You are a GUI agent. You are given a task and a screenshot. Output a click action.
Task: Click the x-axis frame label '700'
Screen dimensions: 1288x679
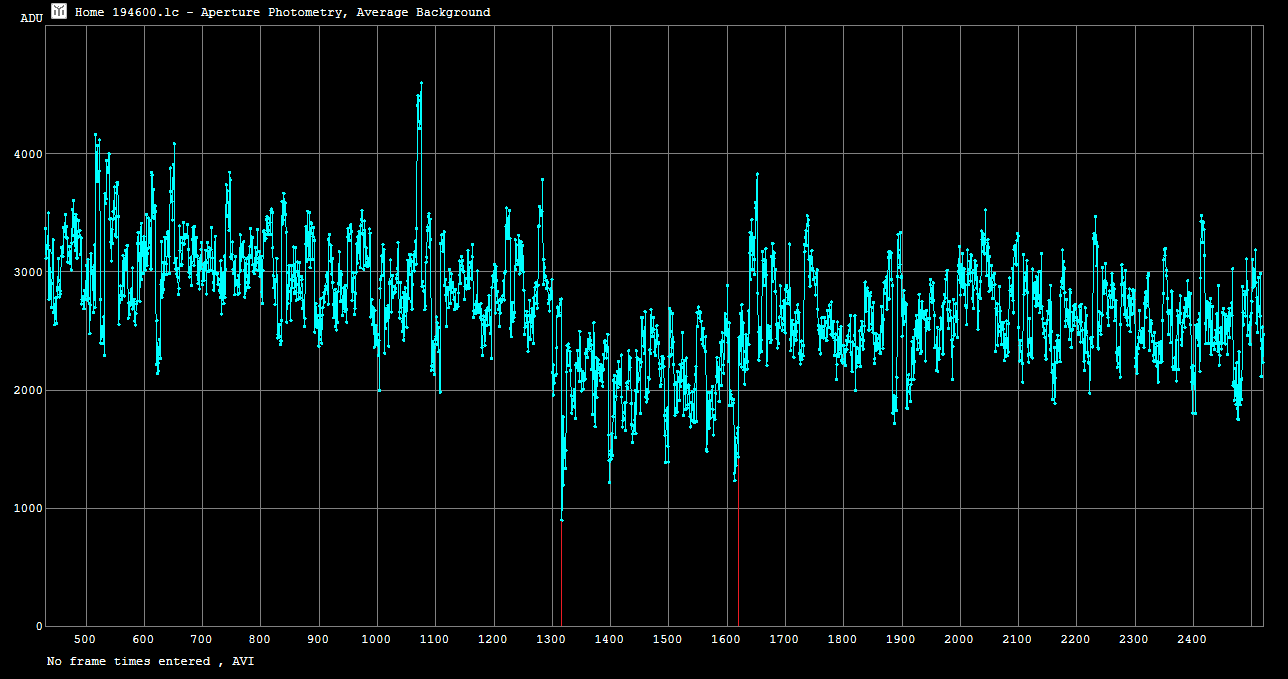202,639
